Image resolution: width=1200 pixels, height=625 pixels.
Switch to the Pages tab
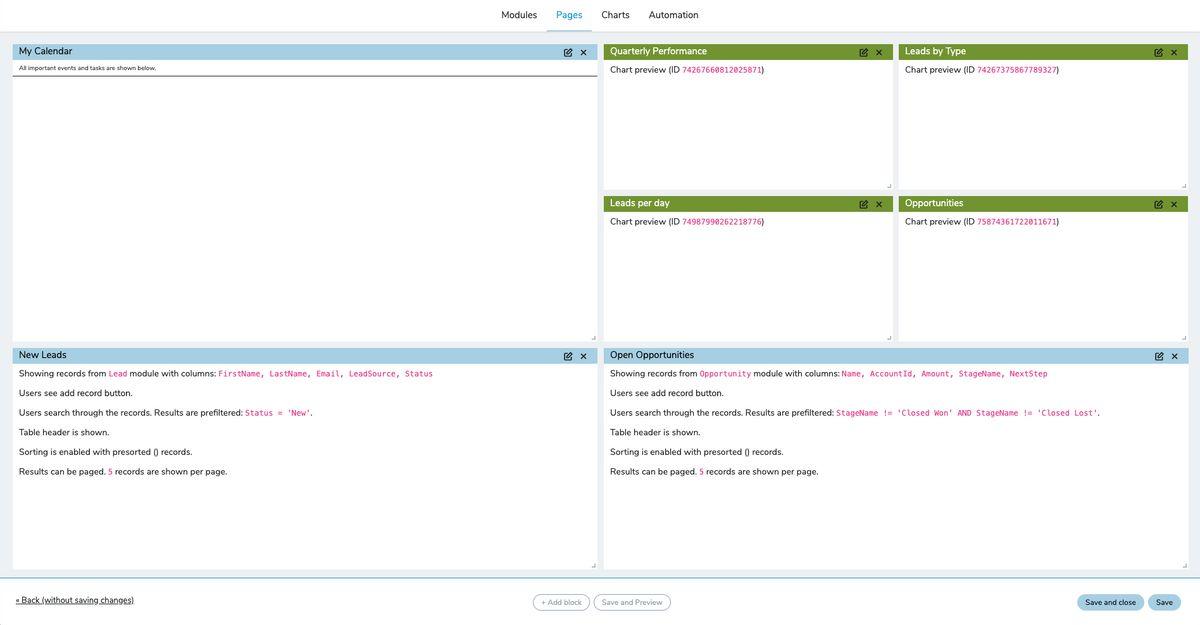point(569,15)
